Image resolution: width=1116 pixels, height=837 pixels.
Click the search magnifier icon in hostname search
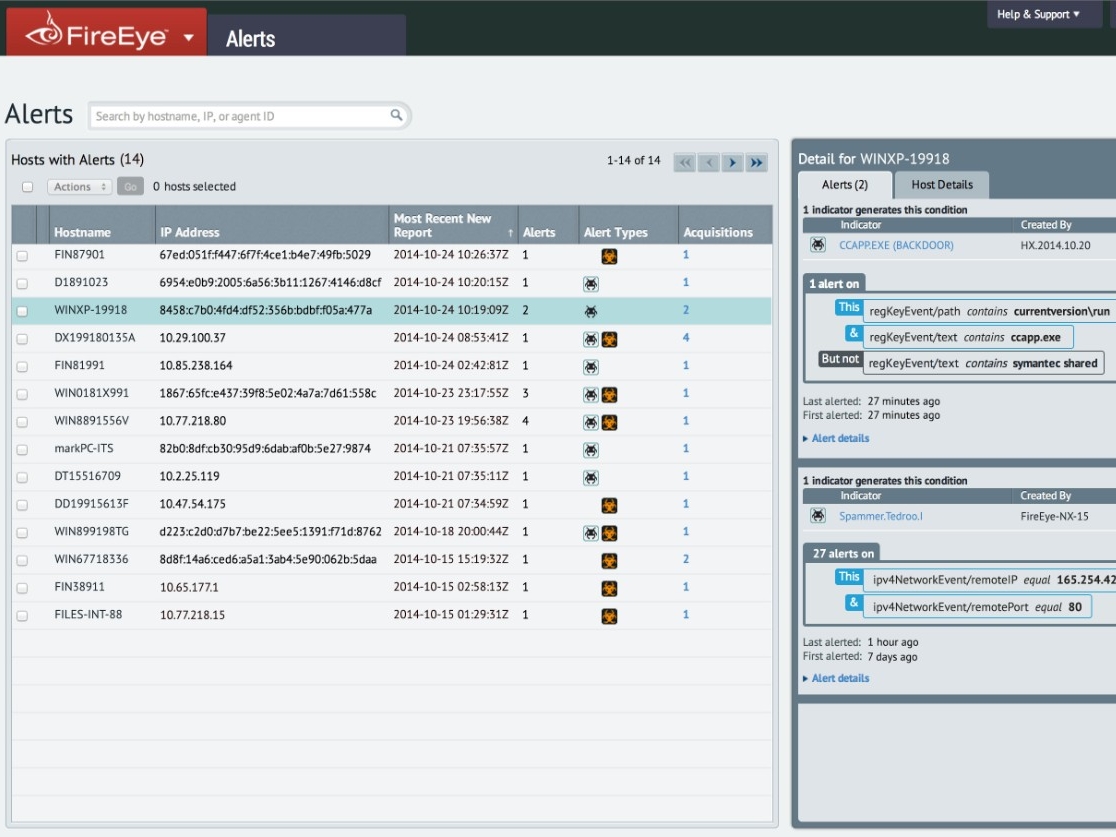[396, 115]
